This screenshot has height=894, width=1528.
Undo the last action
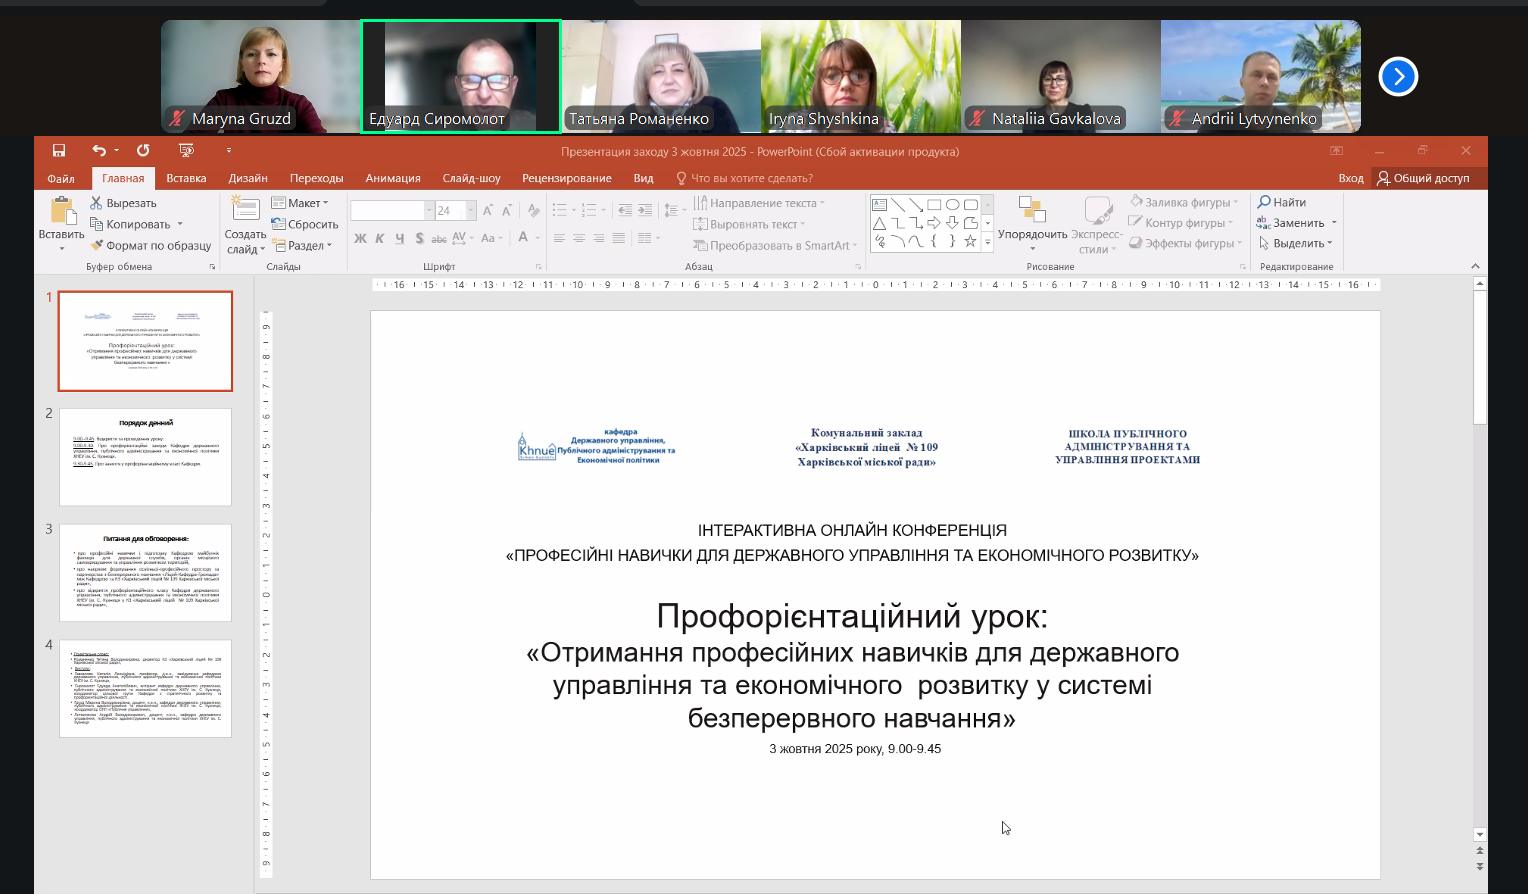tap(99, 151)
